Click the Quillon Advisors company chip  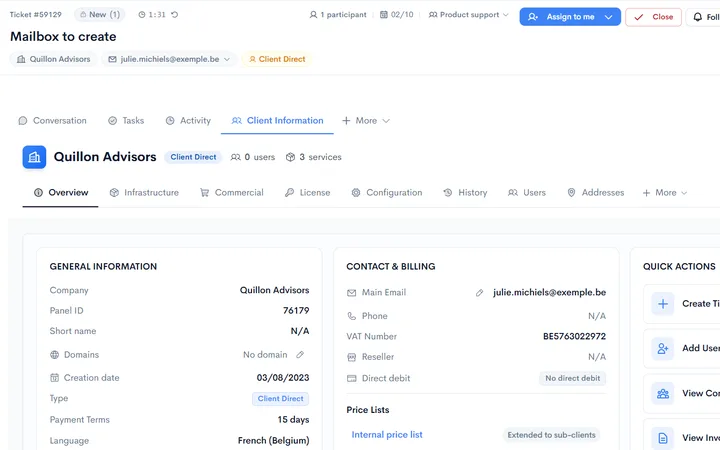coord(54,59)
